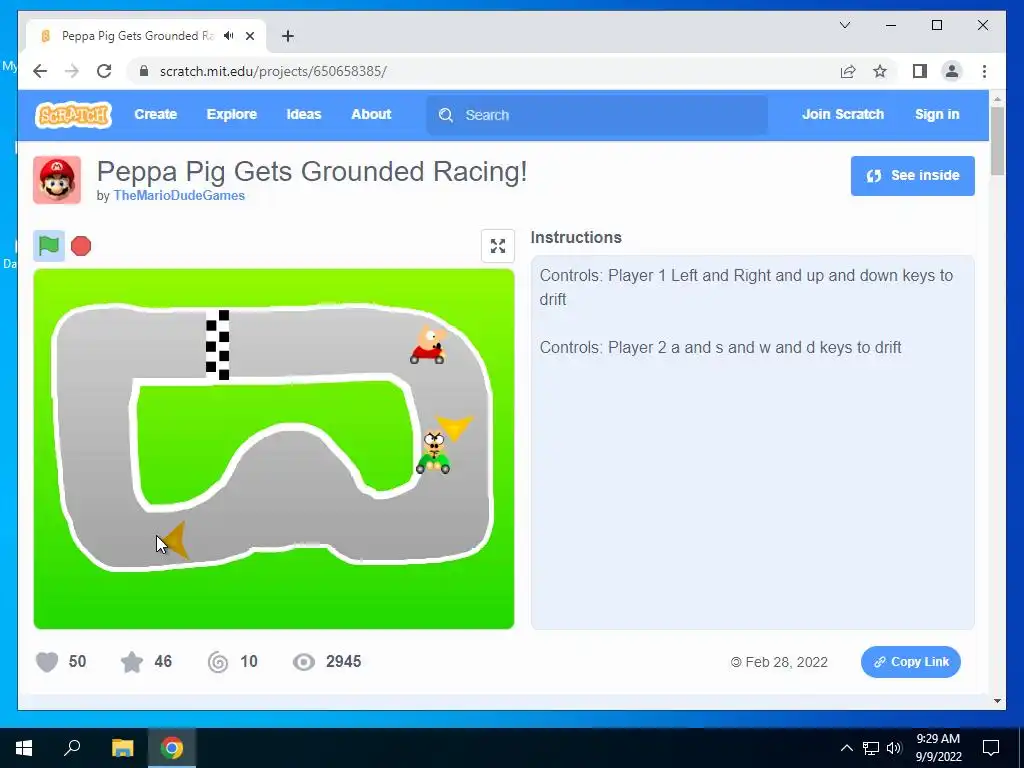Click the scrollbar down arrow
The image size is (1024, 768).
click(x=997, y=701)
